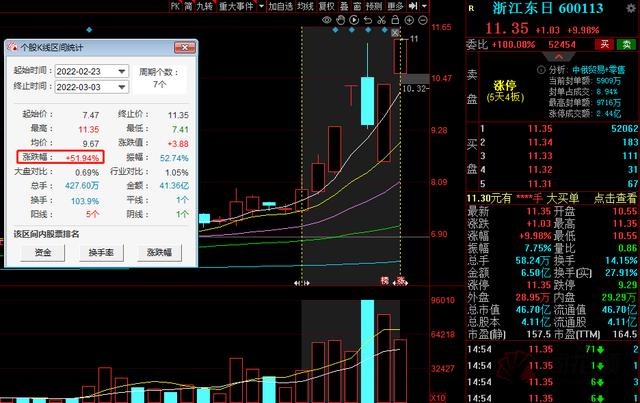
Task: Click the 简 toolbar item
Action: click(x=188, y=6)
